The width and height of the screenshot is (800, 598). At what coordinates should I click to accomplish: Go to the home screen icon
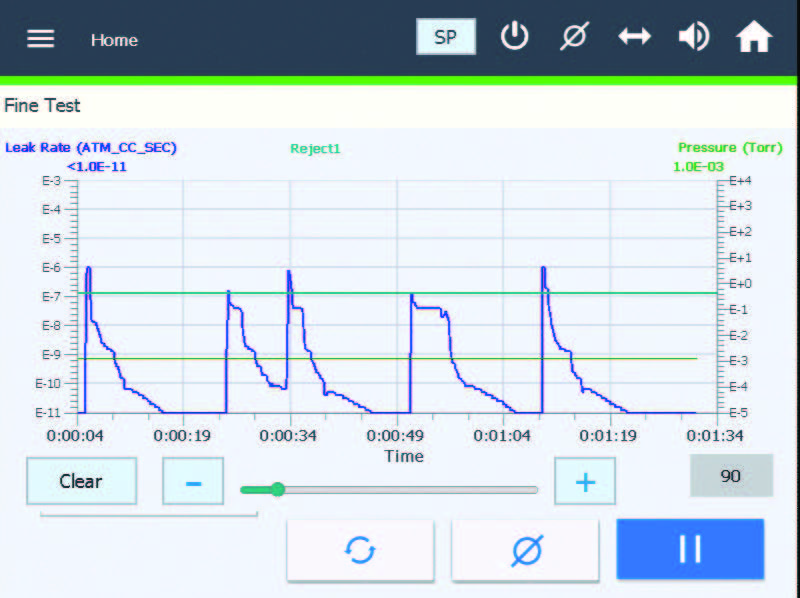click(754, 36)
